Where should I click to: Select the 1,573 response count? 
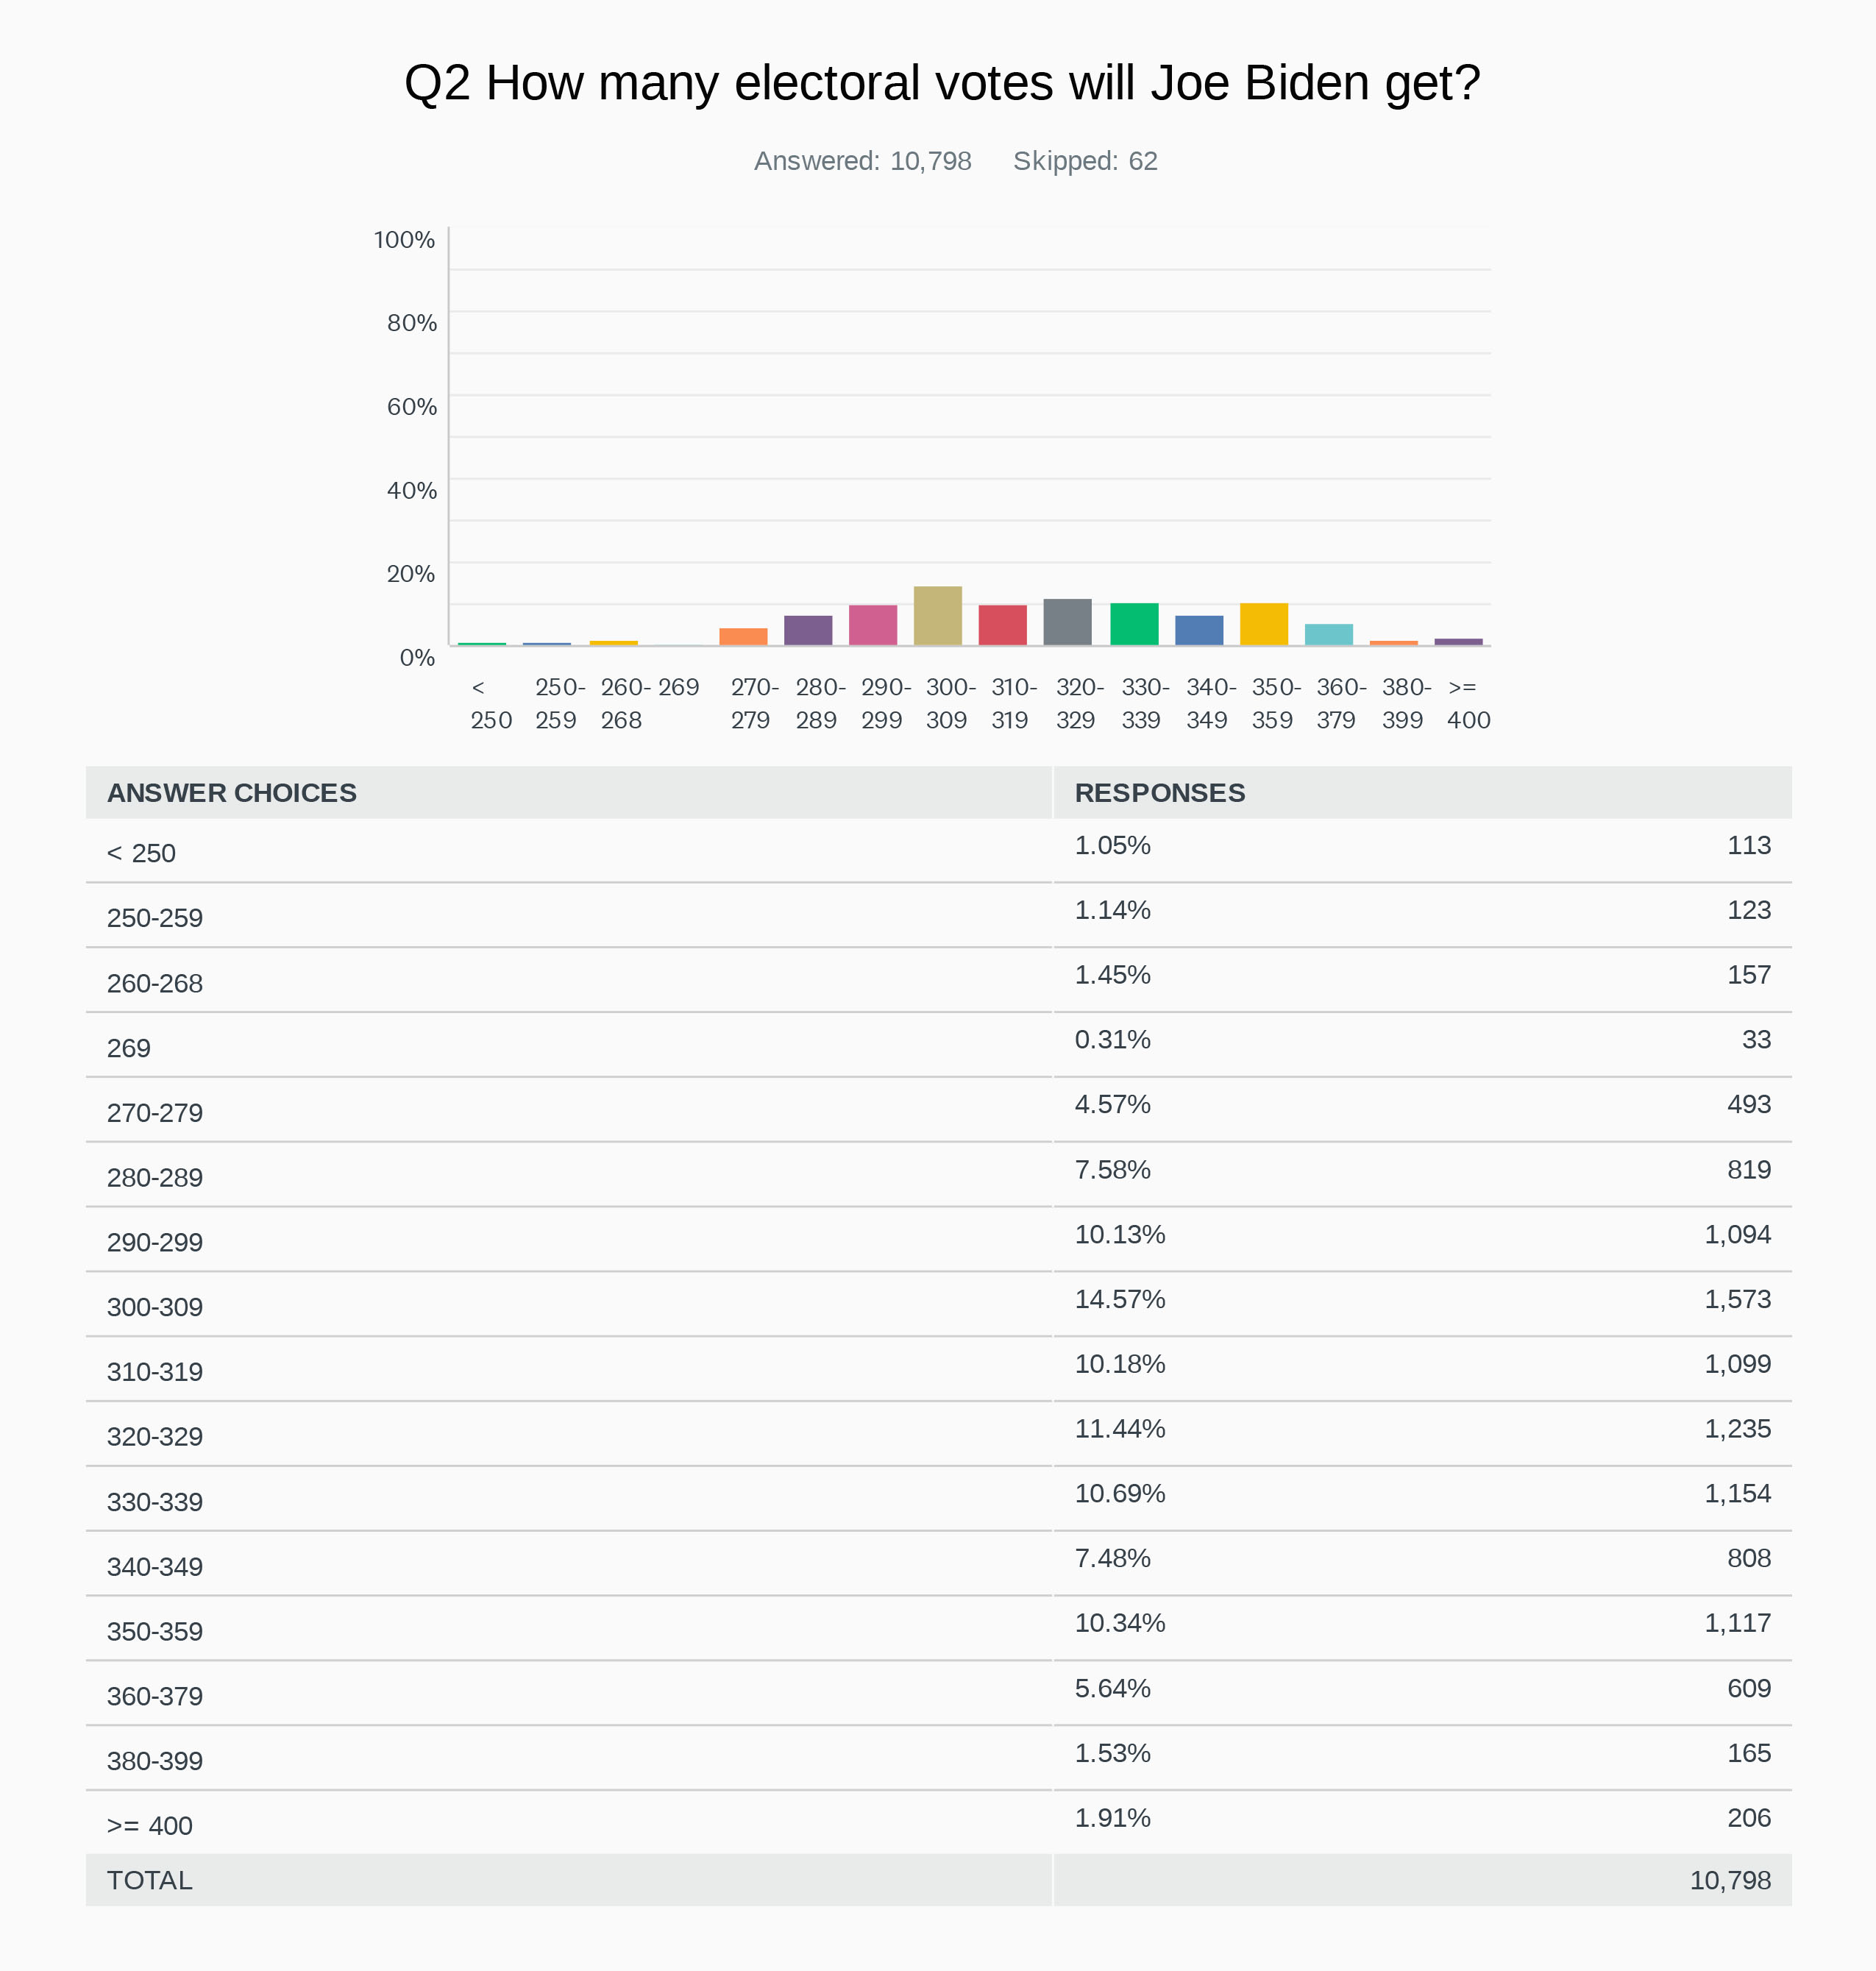point(1736,1299)
